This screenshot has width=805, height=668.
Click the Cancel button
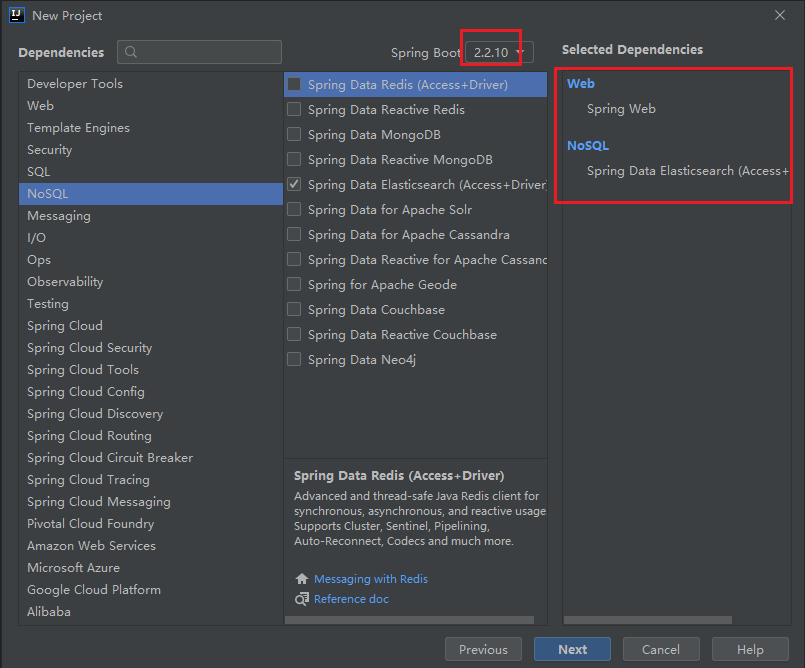tap(661, 650)
